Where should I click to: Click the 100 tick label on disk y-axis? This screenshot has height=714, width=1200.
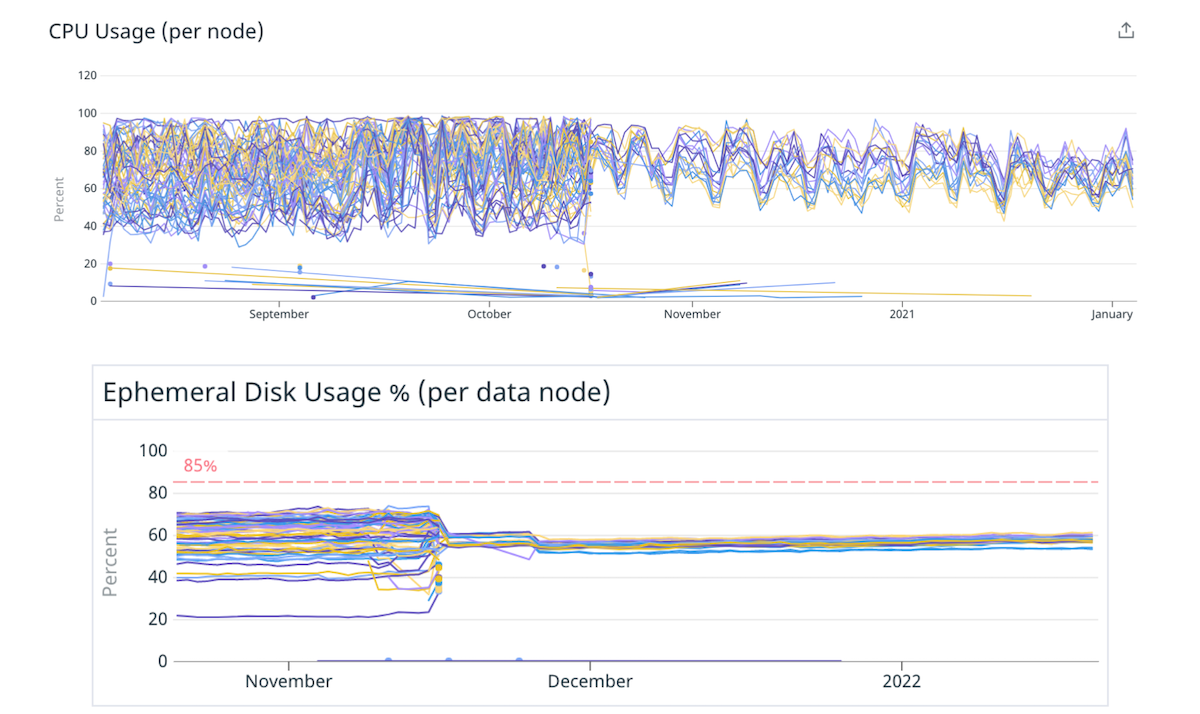[153, 451]
